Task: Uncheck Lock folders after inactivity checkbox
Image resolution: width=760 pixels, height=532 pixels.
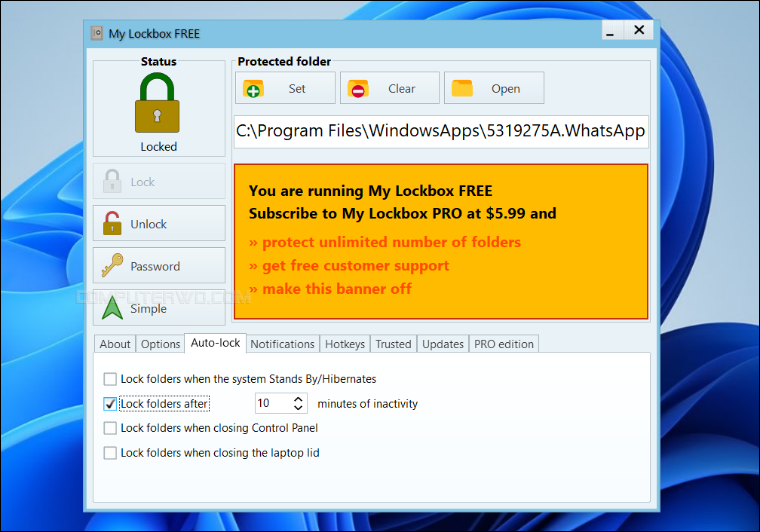Action: click(110, 404)
